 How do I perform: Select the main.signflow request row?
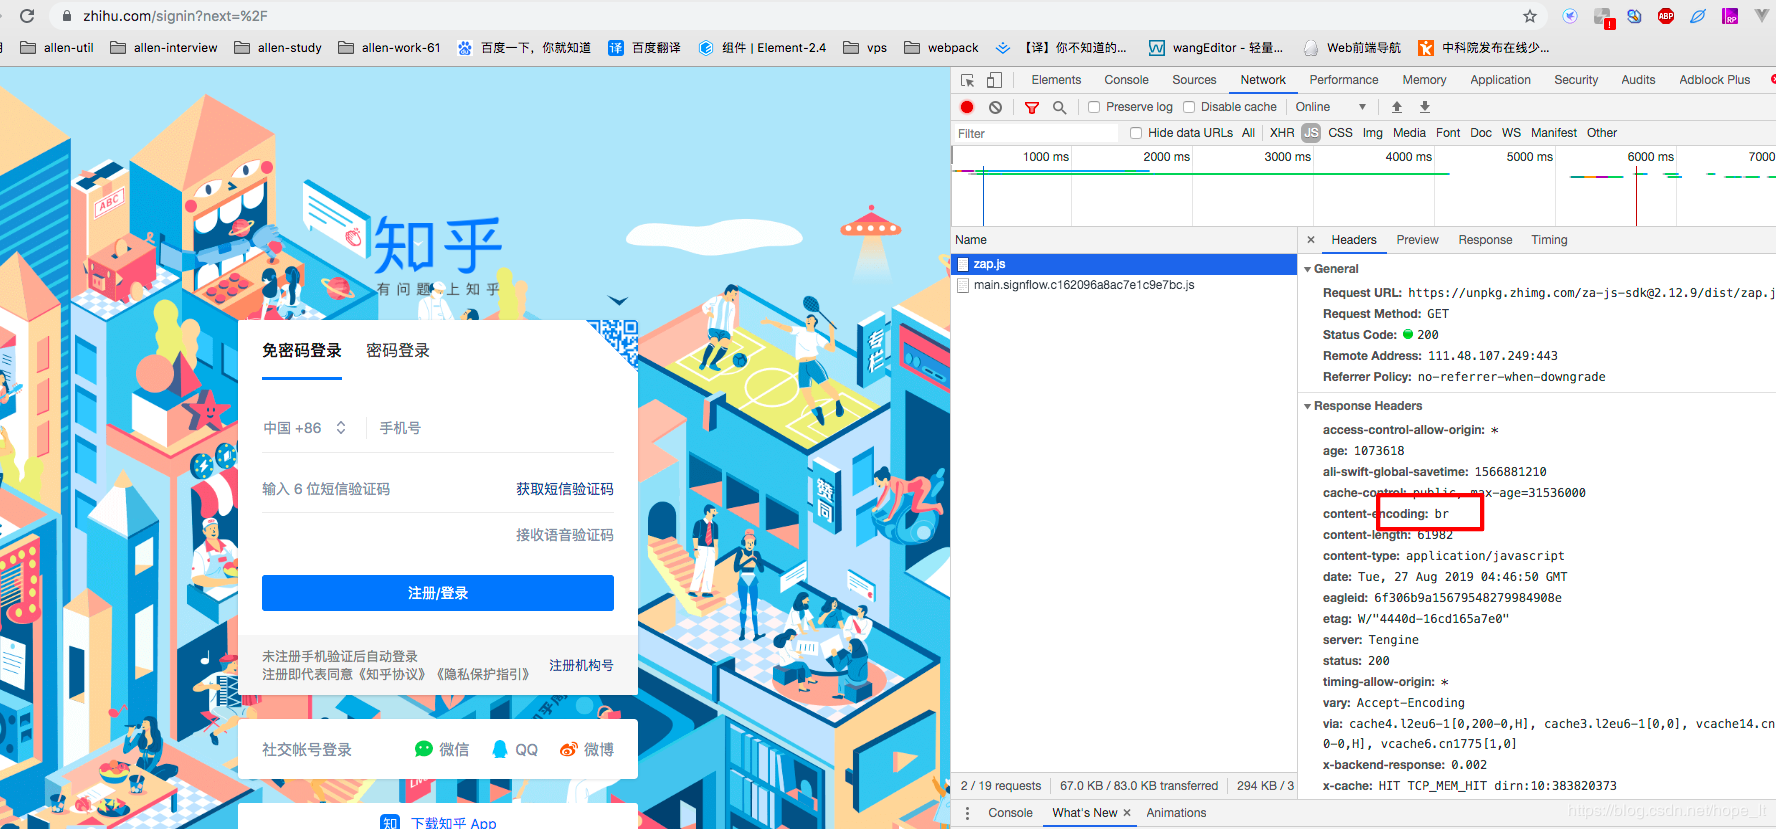[1124, 285]
